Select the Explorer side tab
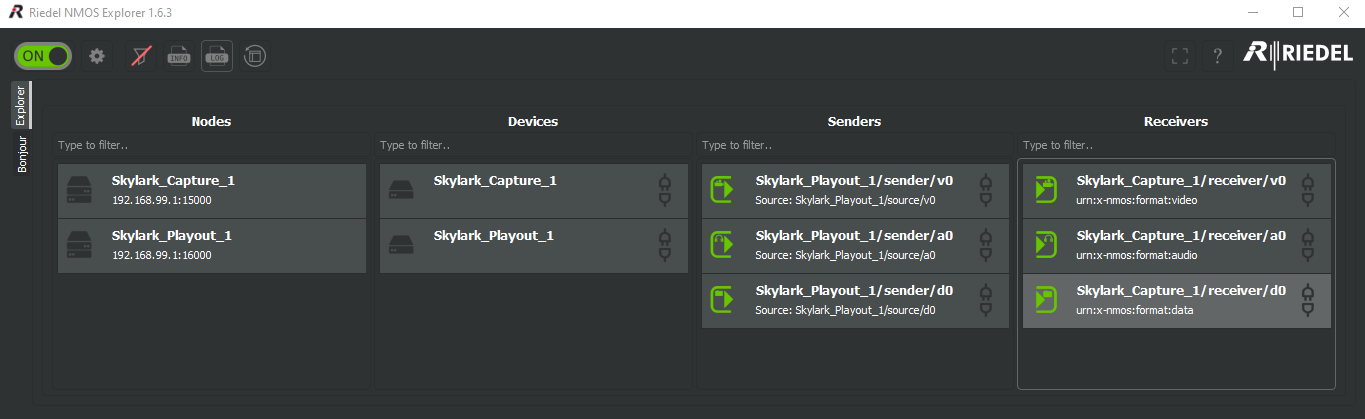This screenshot has height=419, width=1365. coord(22,105)
